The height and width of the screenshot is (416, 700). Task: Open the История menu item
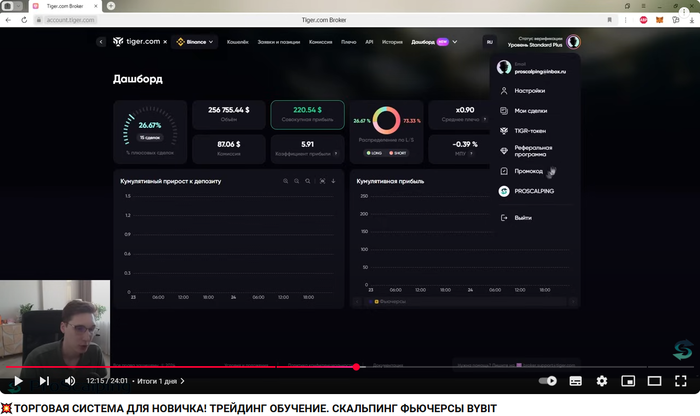(392, 42)
